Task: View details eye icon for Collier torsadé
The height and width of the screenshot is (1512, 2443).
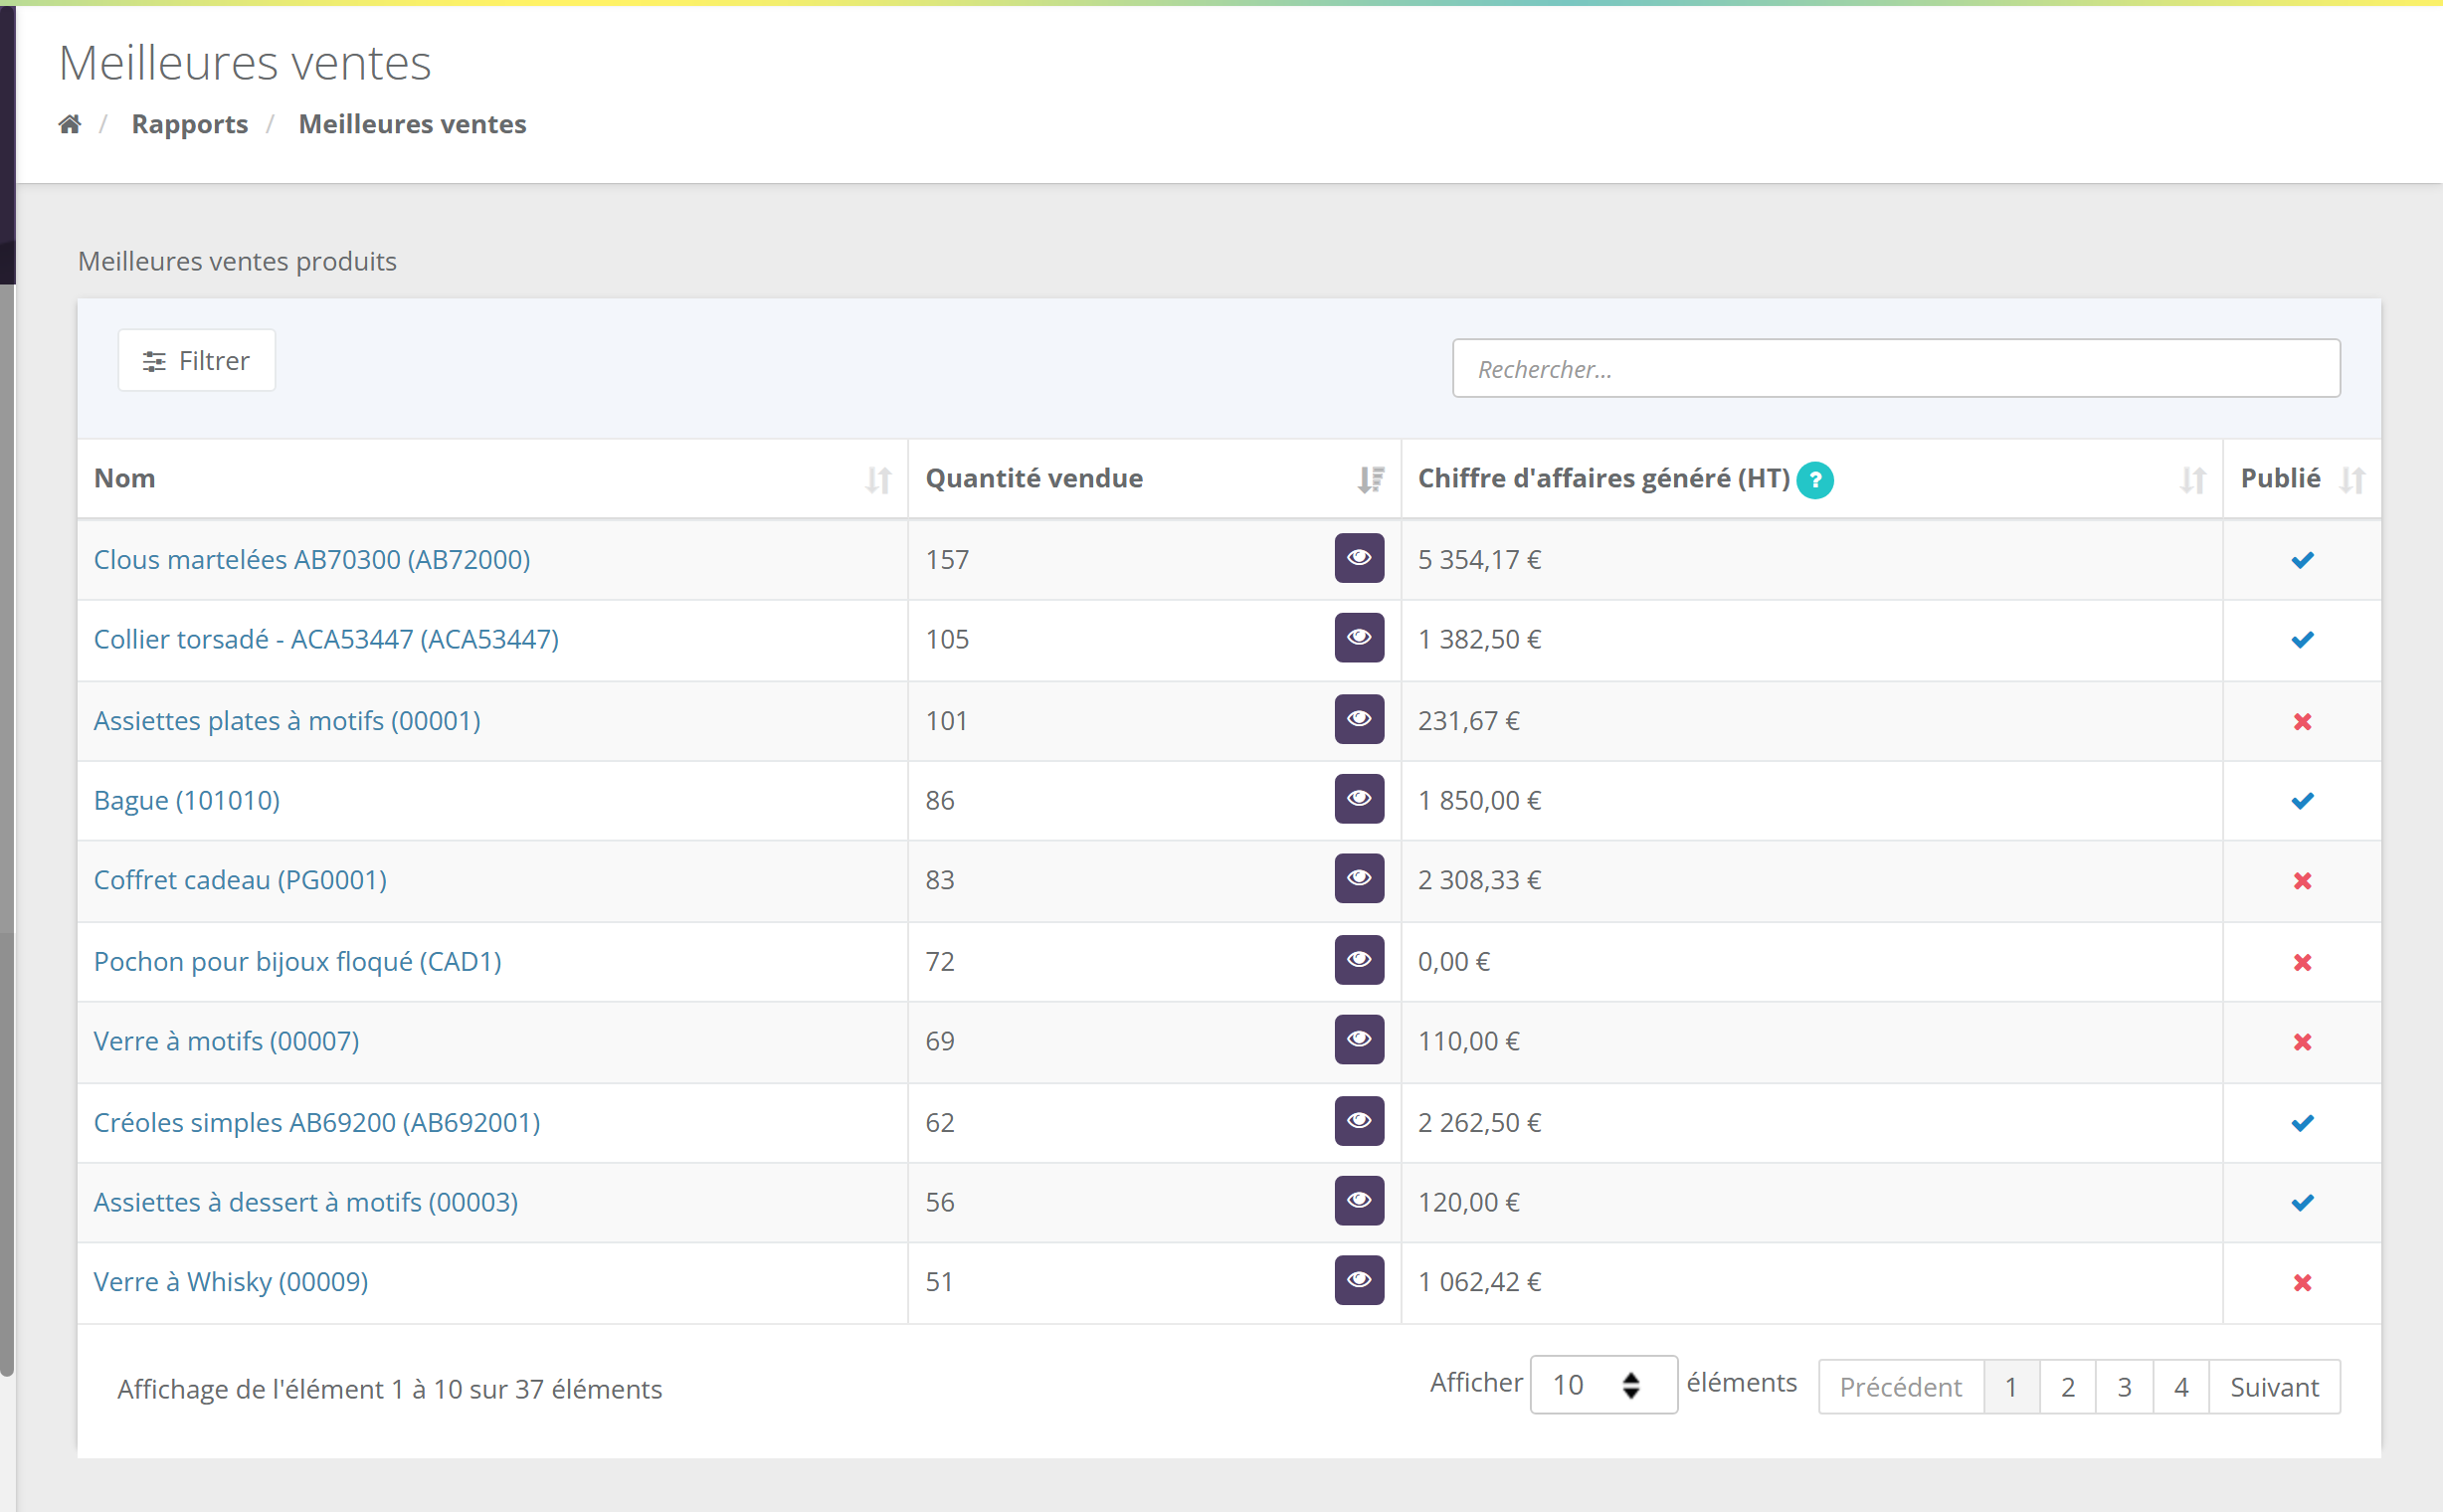Action: [1359, 638]
